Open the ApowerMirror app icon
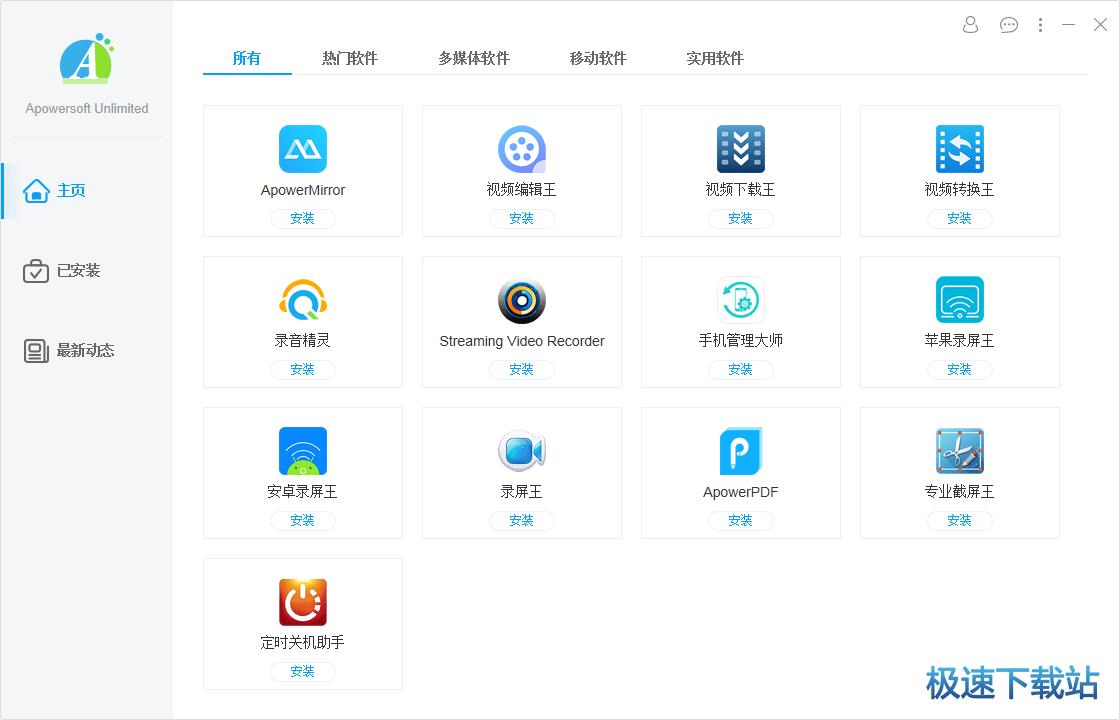Screen dimensions: 1120x720 (302, 147)
